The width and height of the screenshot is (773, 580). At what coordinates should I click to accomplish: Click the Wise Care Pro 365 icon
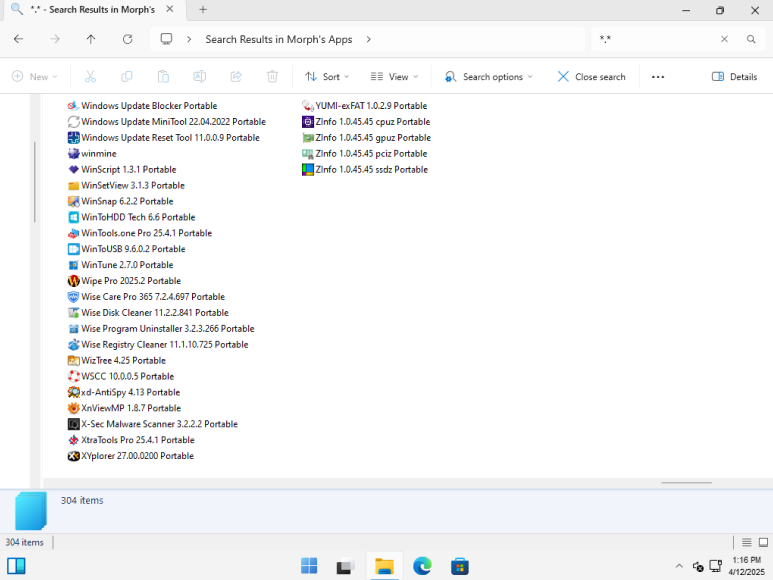coord(73,297)
